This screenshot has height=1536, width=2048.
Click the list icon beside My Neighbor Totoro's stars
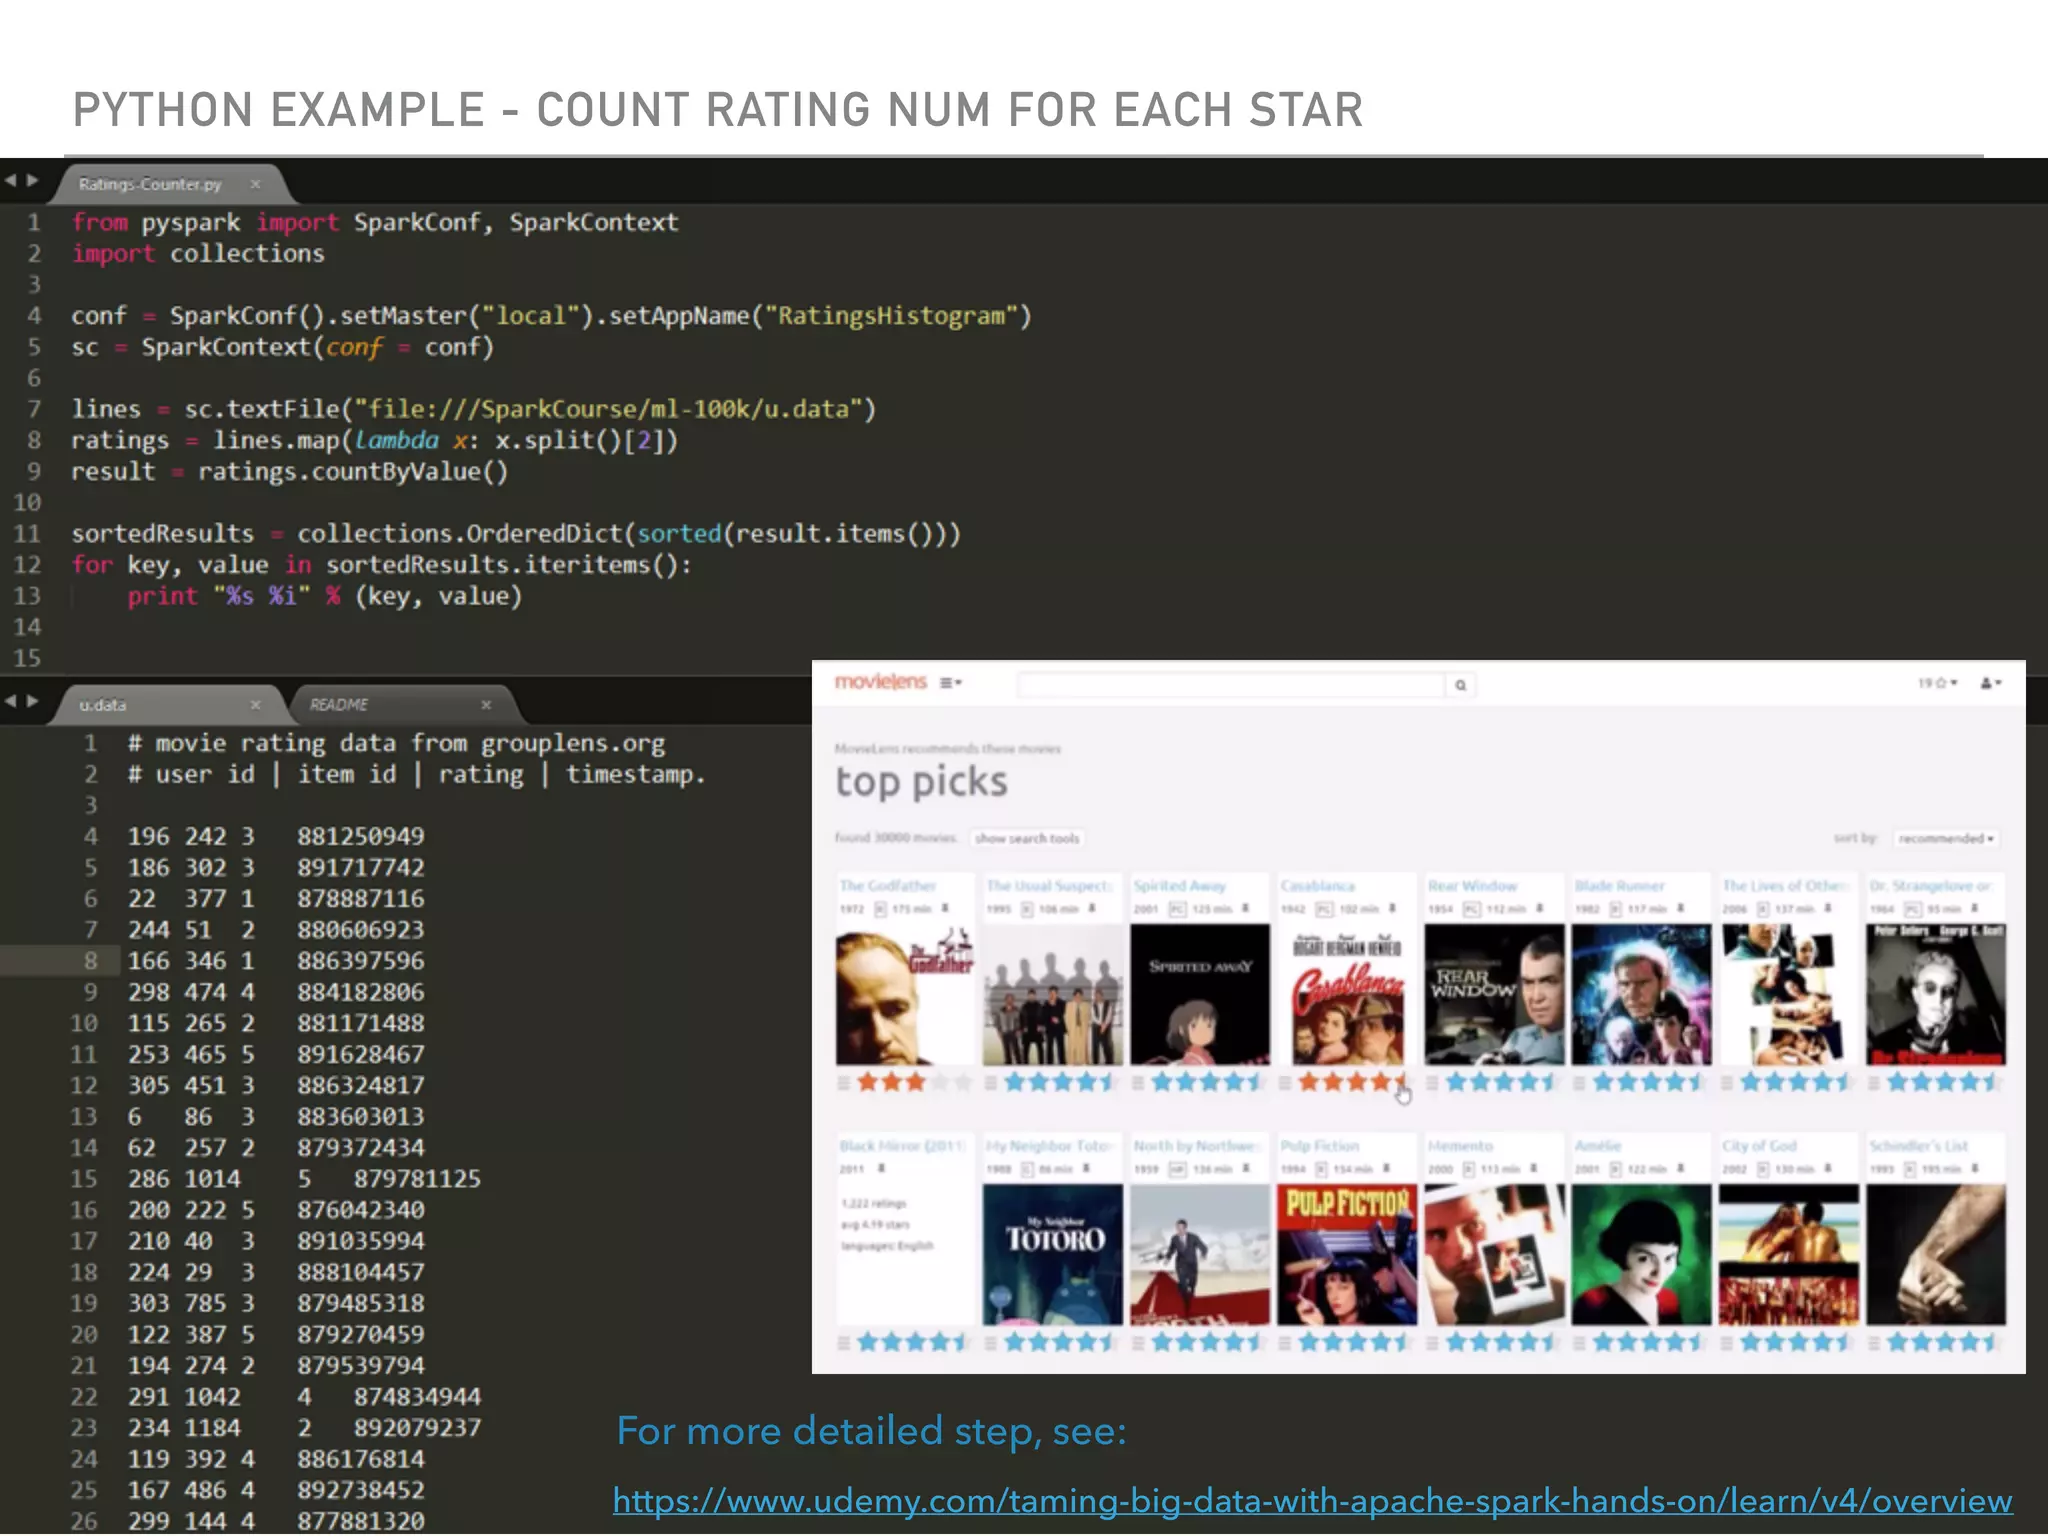991,1343
